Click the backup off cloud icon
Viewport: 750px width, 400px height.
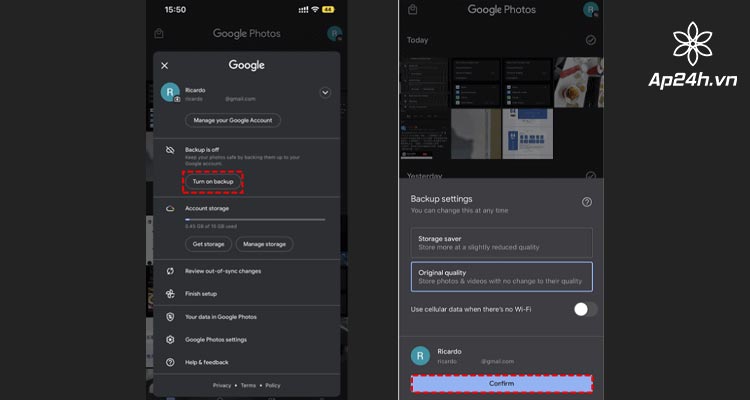pos(170,150)
